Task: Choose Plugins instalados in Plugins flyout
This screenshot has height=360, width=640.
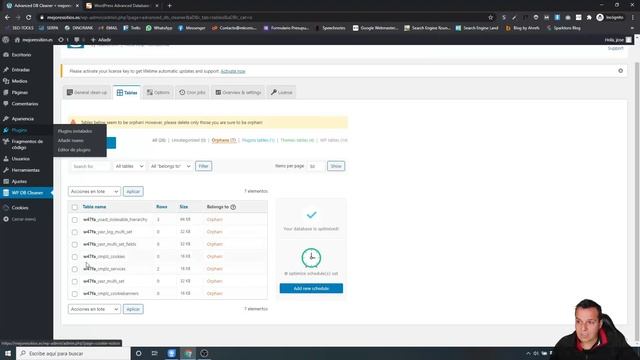Action: point(75,131)
